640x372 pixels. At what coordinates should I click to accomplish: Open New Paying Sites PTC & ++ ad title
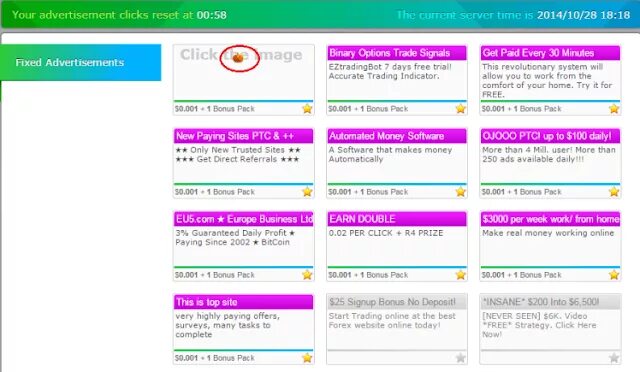244,136
